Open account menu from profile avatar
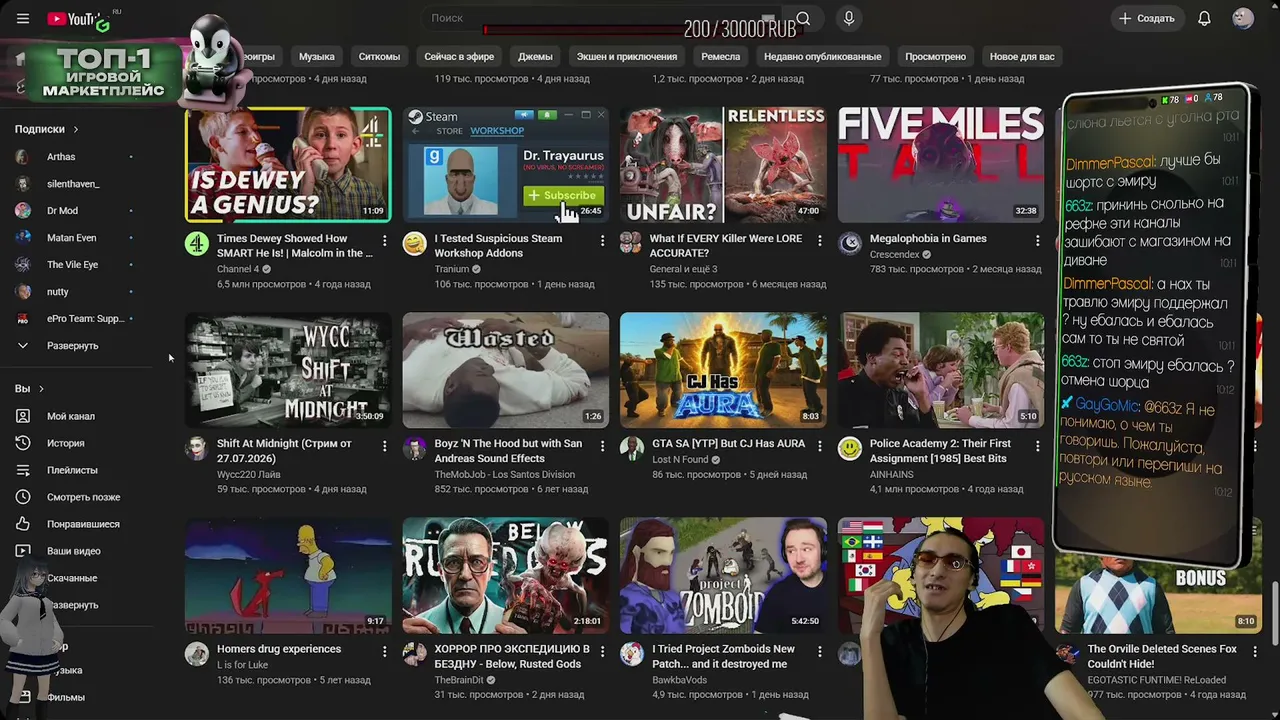 [x=1243, y=18]
